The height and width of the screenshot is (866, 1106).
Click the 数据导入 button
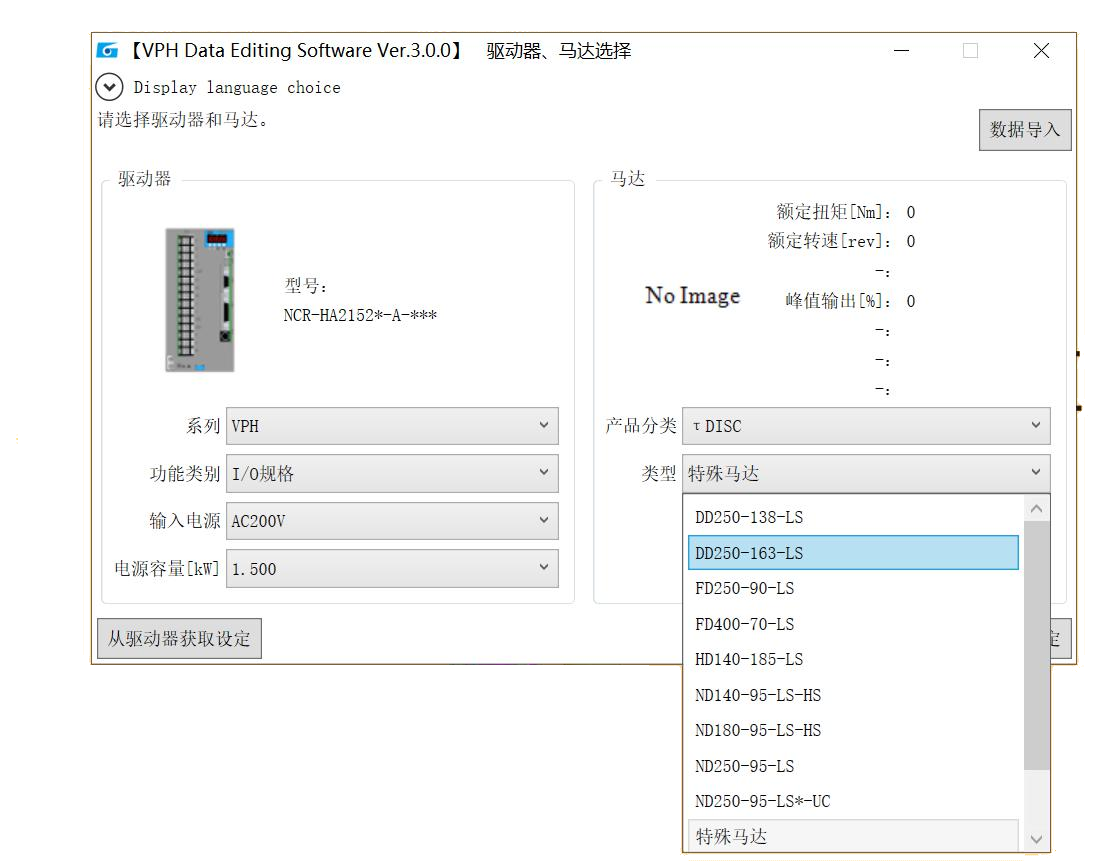pyautogui.click(x=1024, y=130)
